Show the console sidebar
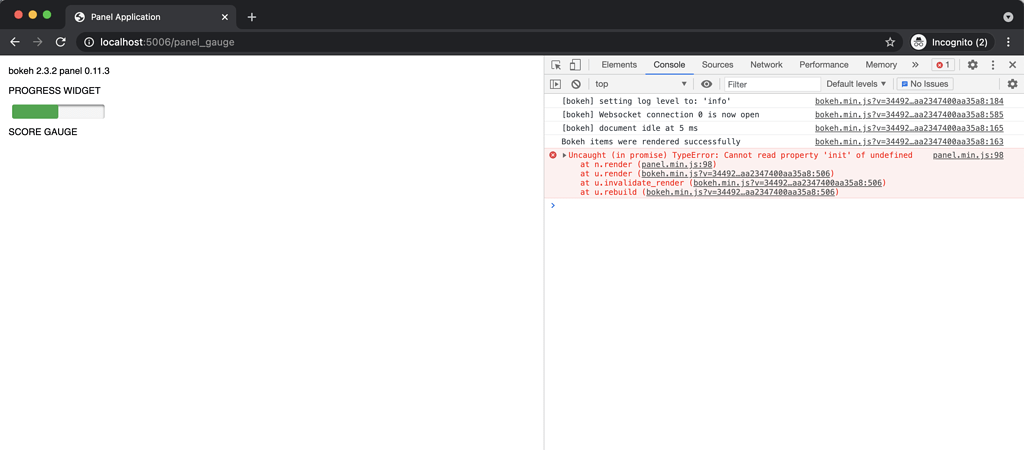 click(x=556, y=84)
